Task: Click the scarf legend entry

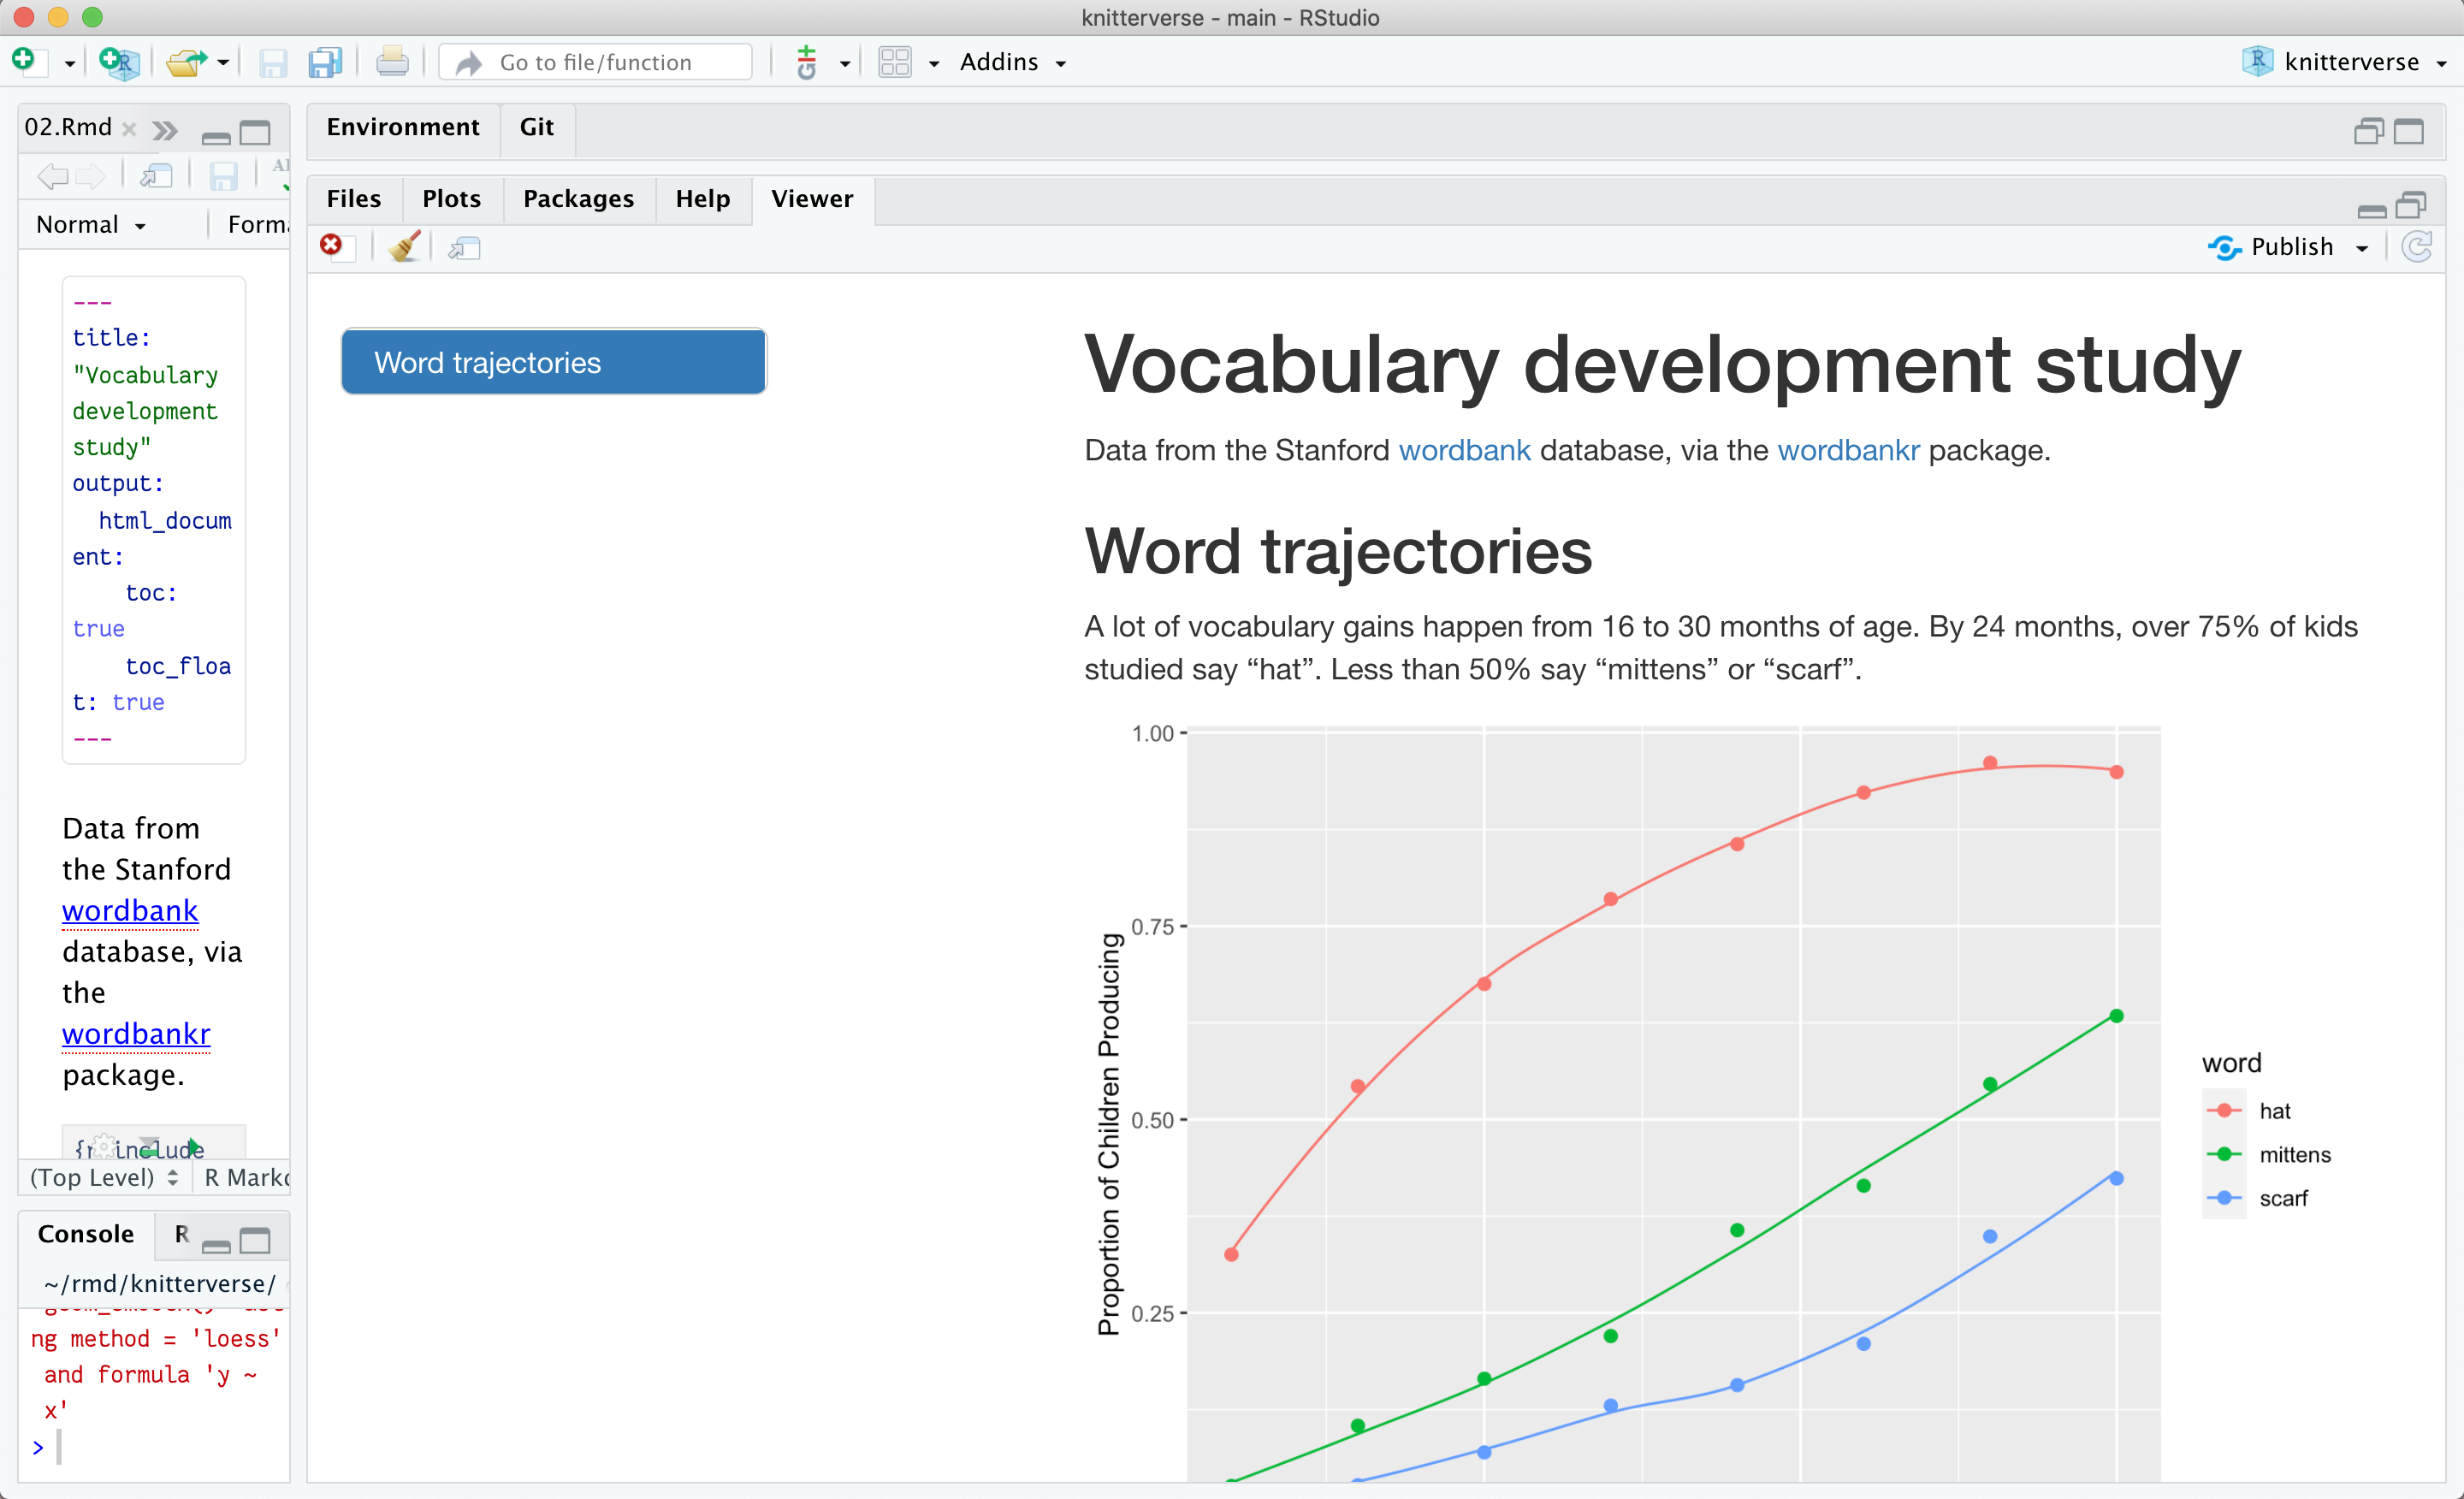Action: click(x=2257, y=1198)
